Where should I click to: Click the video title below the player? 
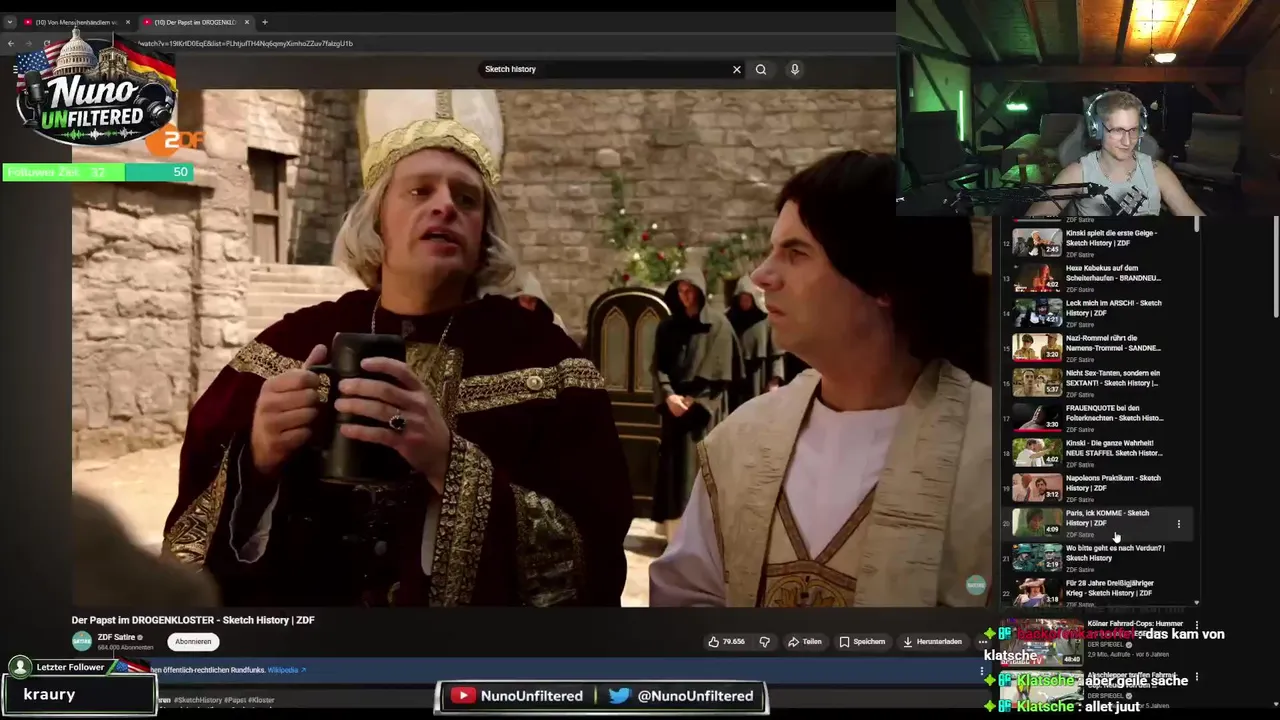[193, 620]
